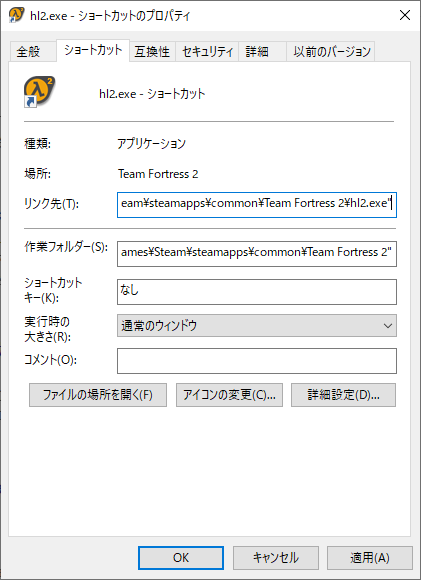Focus the ショートカットキー field showing なし
This screenshot has width=421, height=580.
tap(257, 292)
